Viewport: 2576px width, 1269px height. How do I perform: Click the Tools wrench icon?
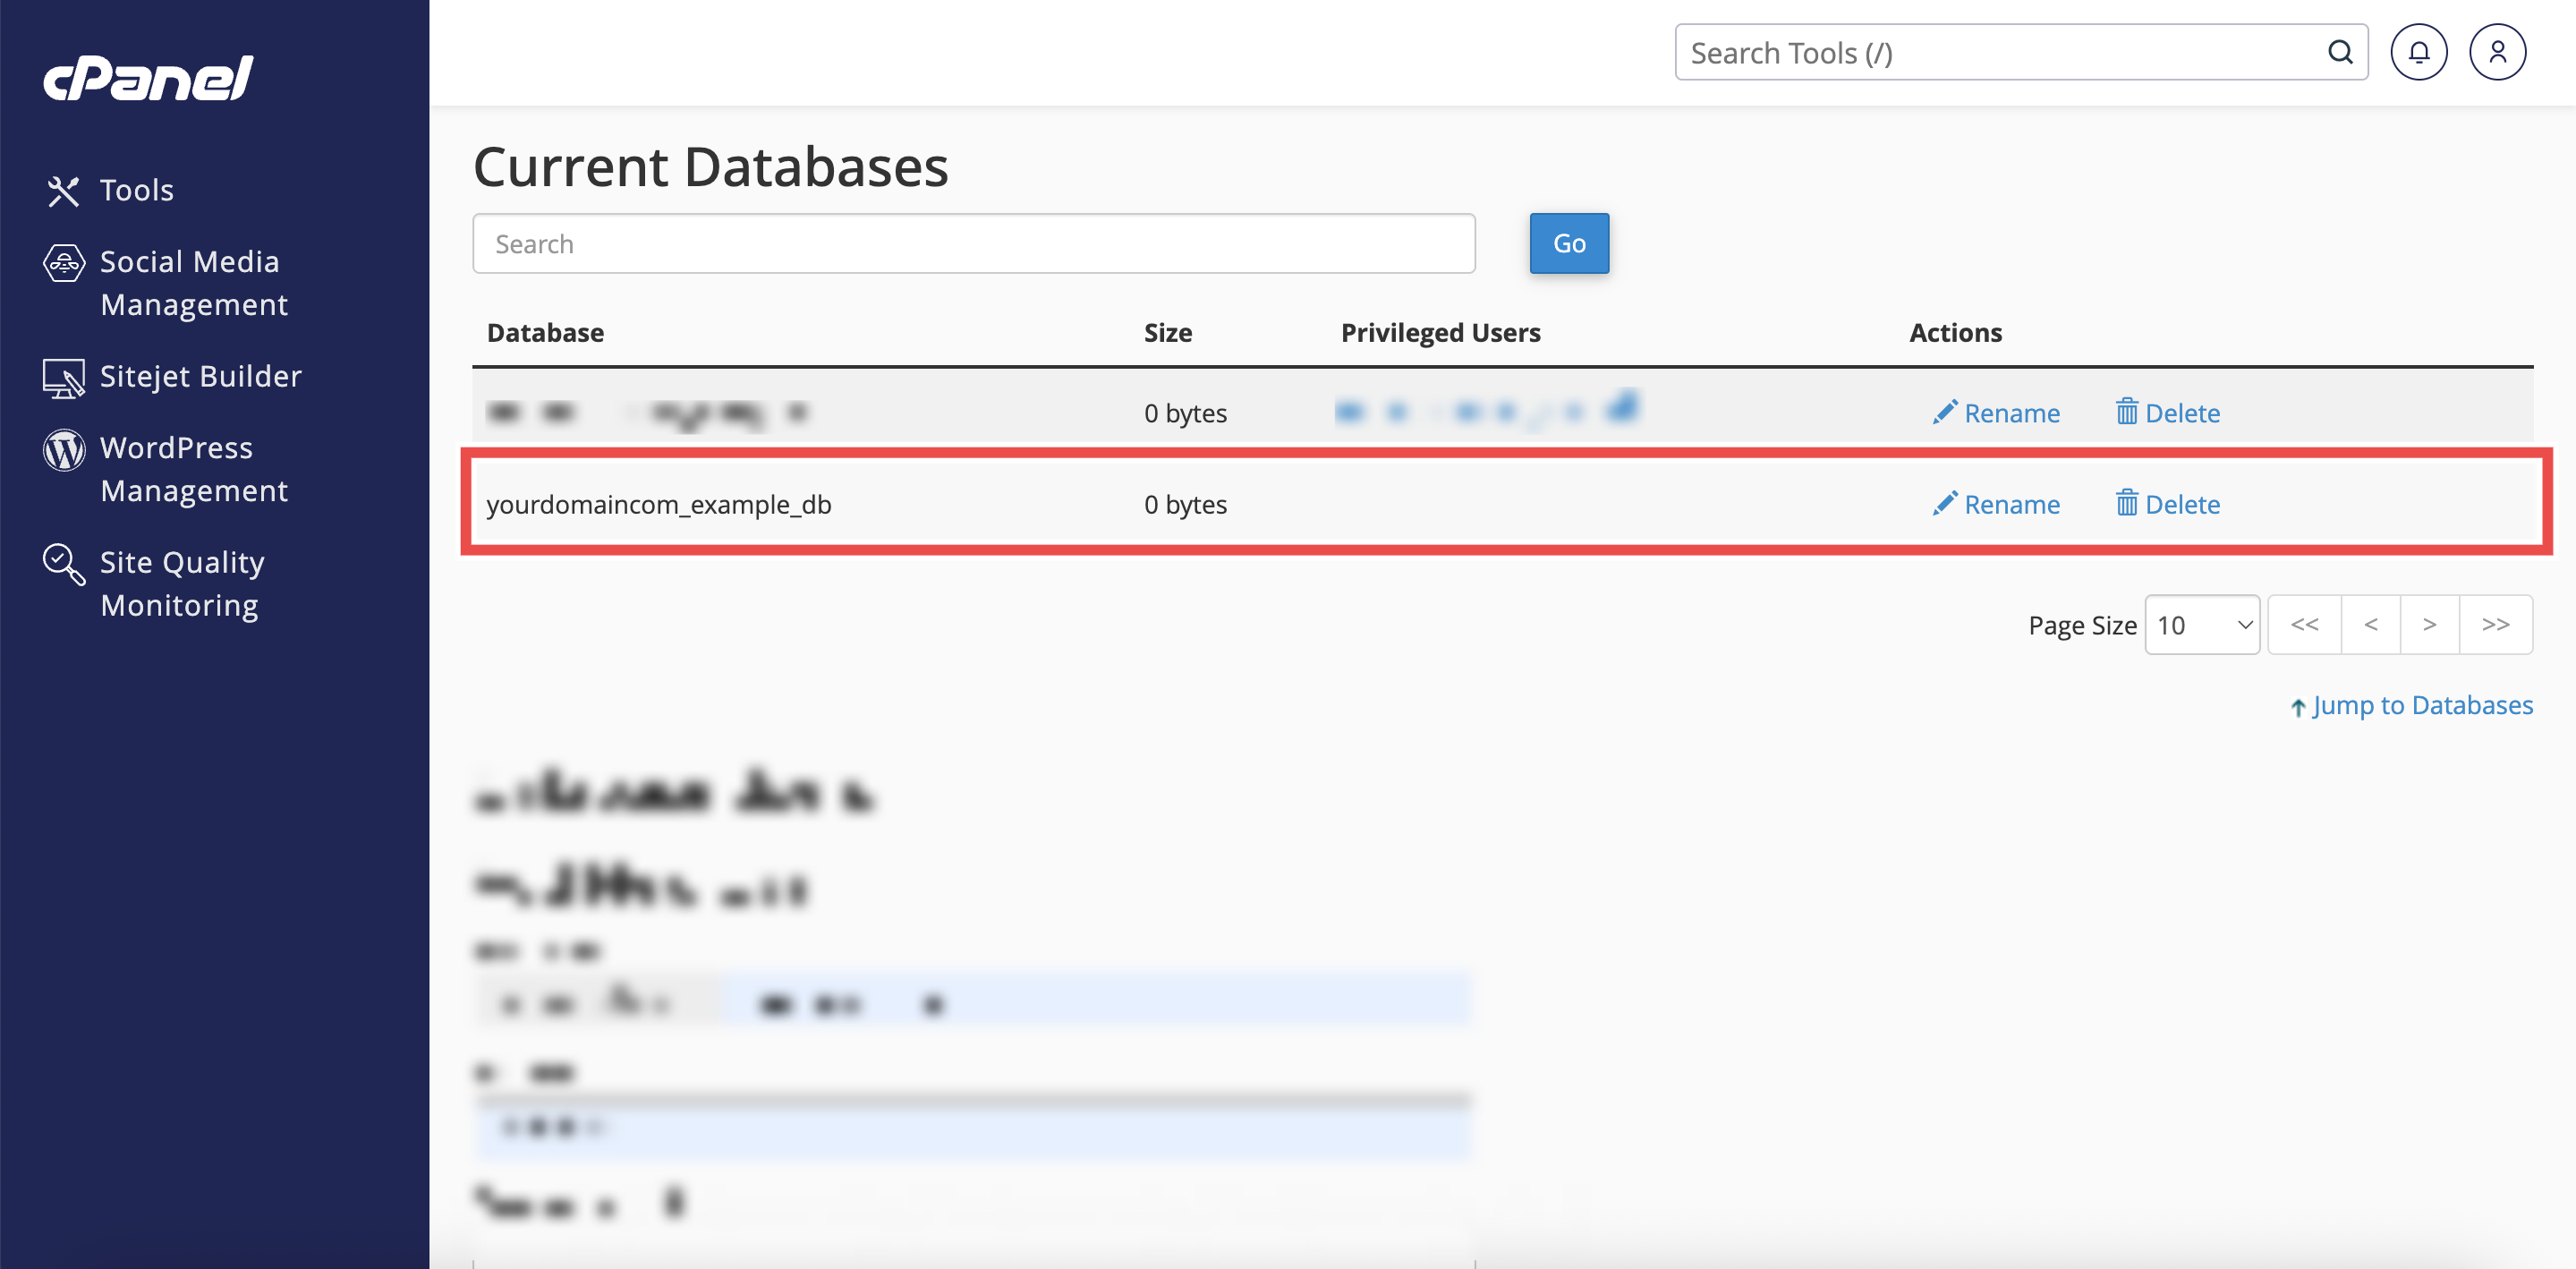pyautogui.click(x=63, y=191)
